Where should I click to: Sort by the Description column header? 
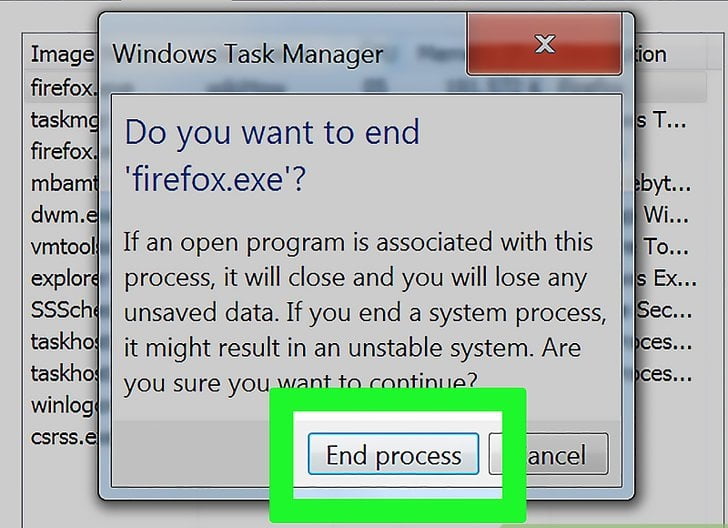[651, 54]
